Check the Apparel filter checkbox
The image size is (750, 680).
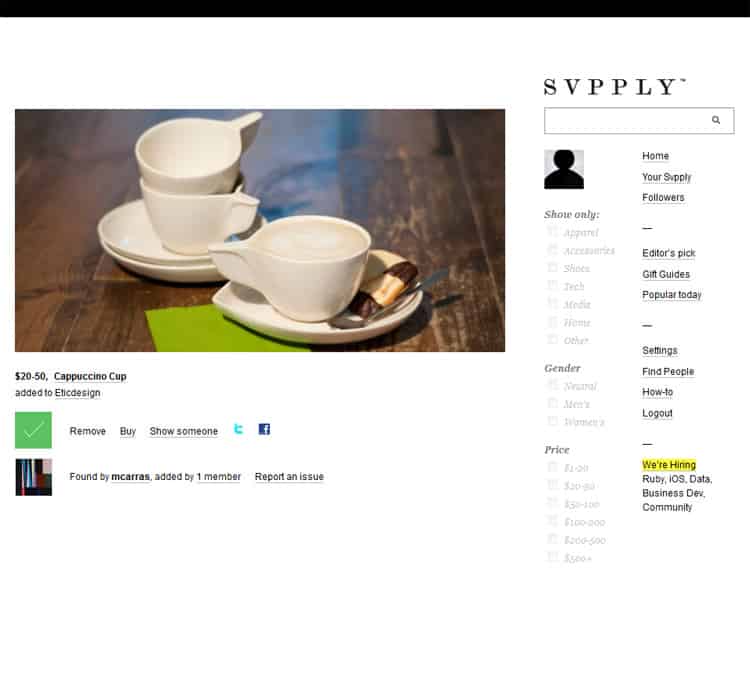(x=552, y=231)
